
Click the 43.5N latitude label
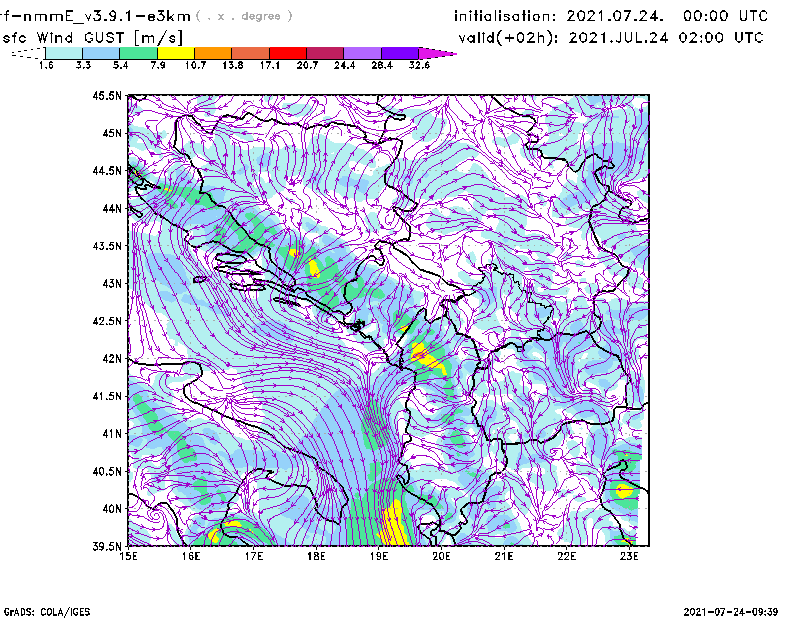point(107,245)
